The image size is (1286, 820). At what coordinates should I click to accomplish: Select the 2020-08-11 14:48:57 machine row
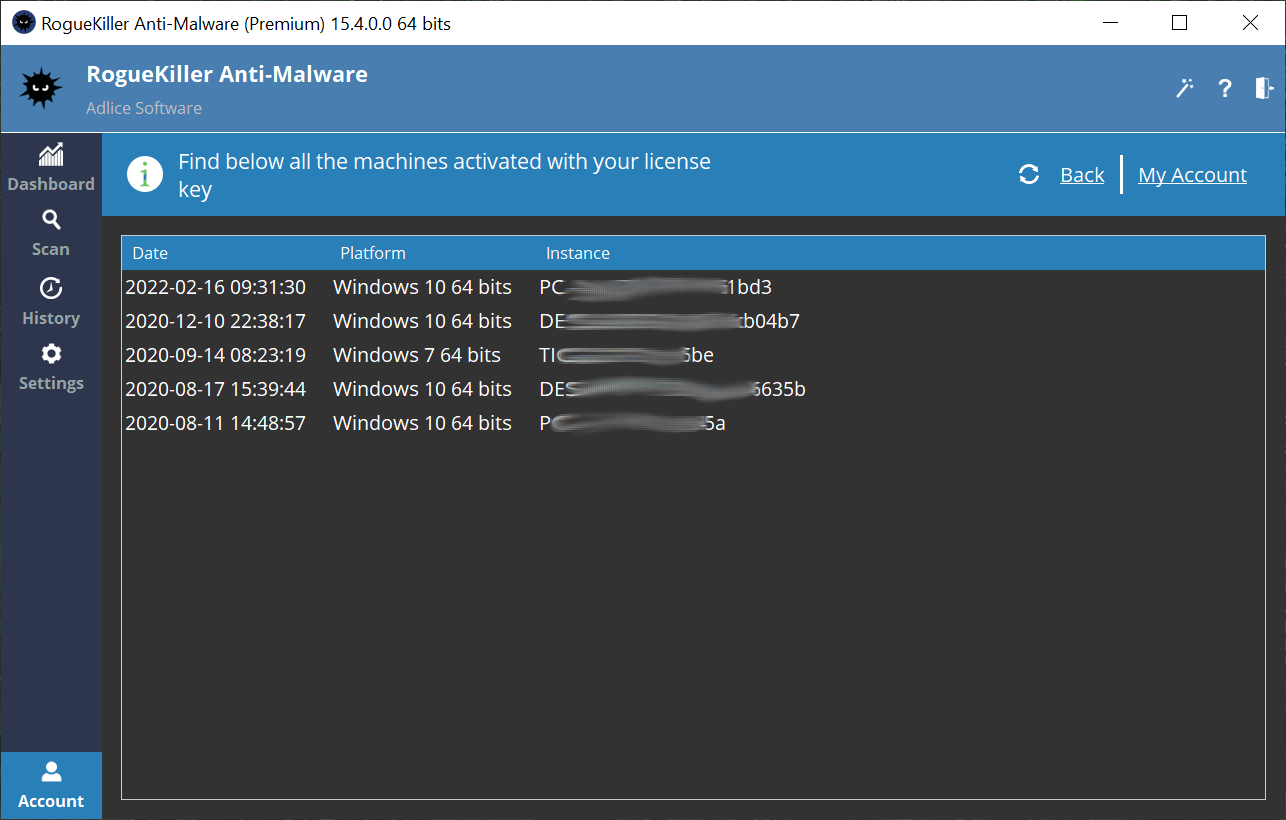[215, 423]
